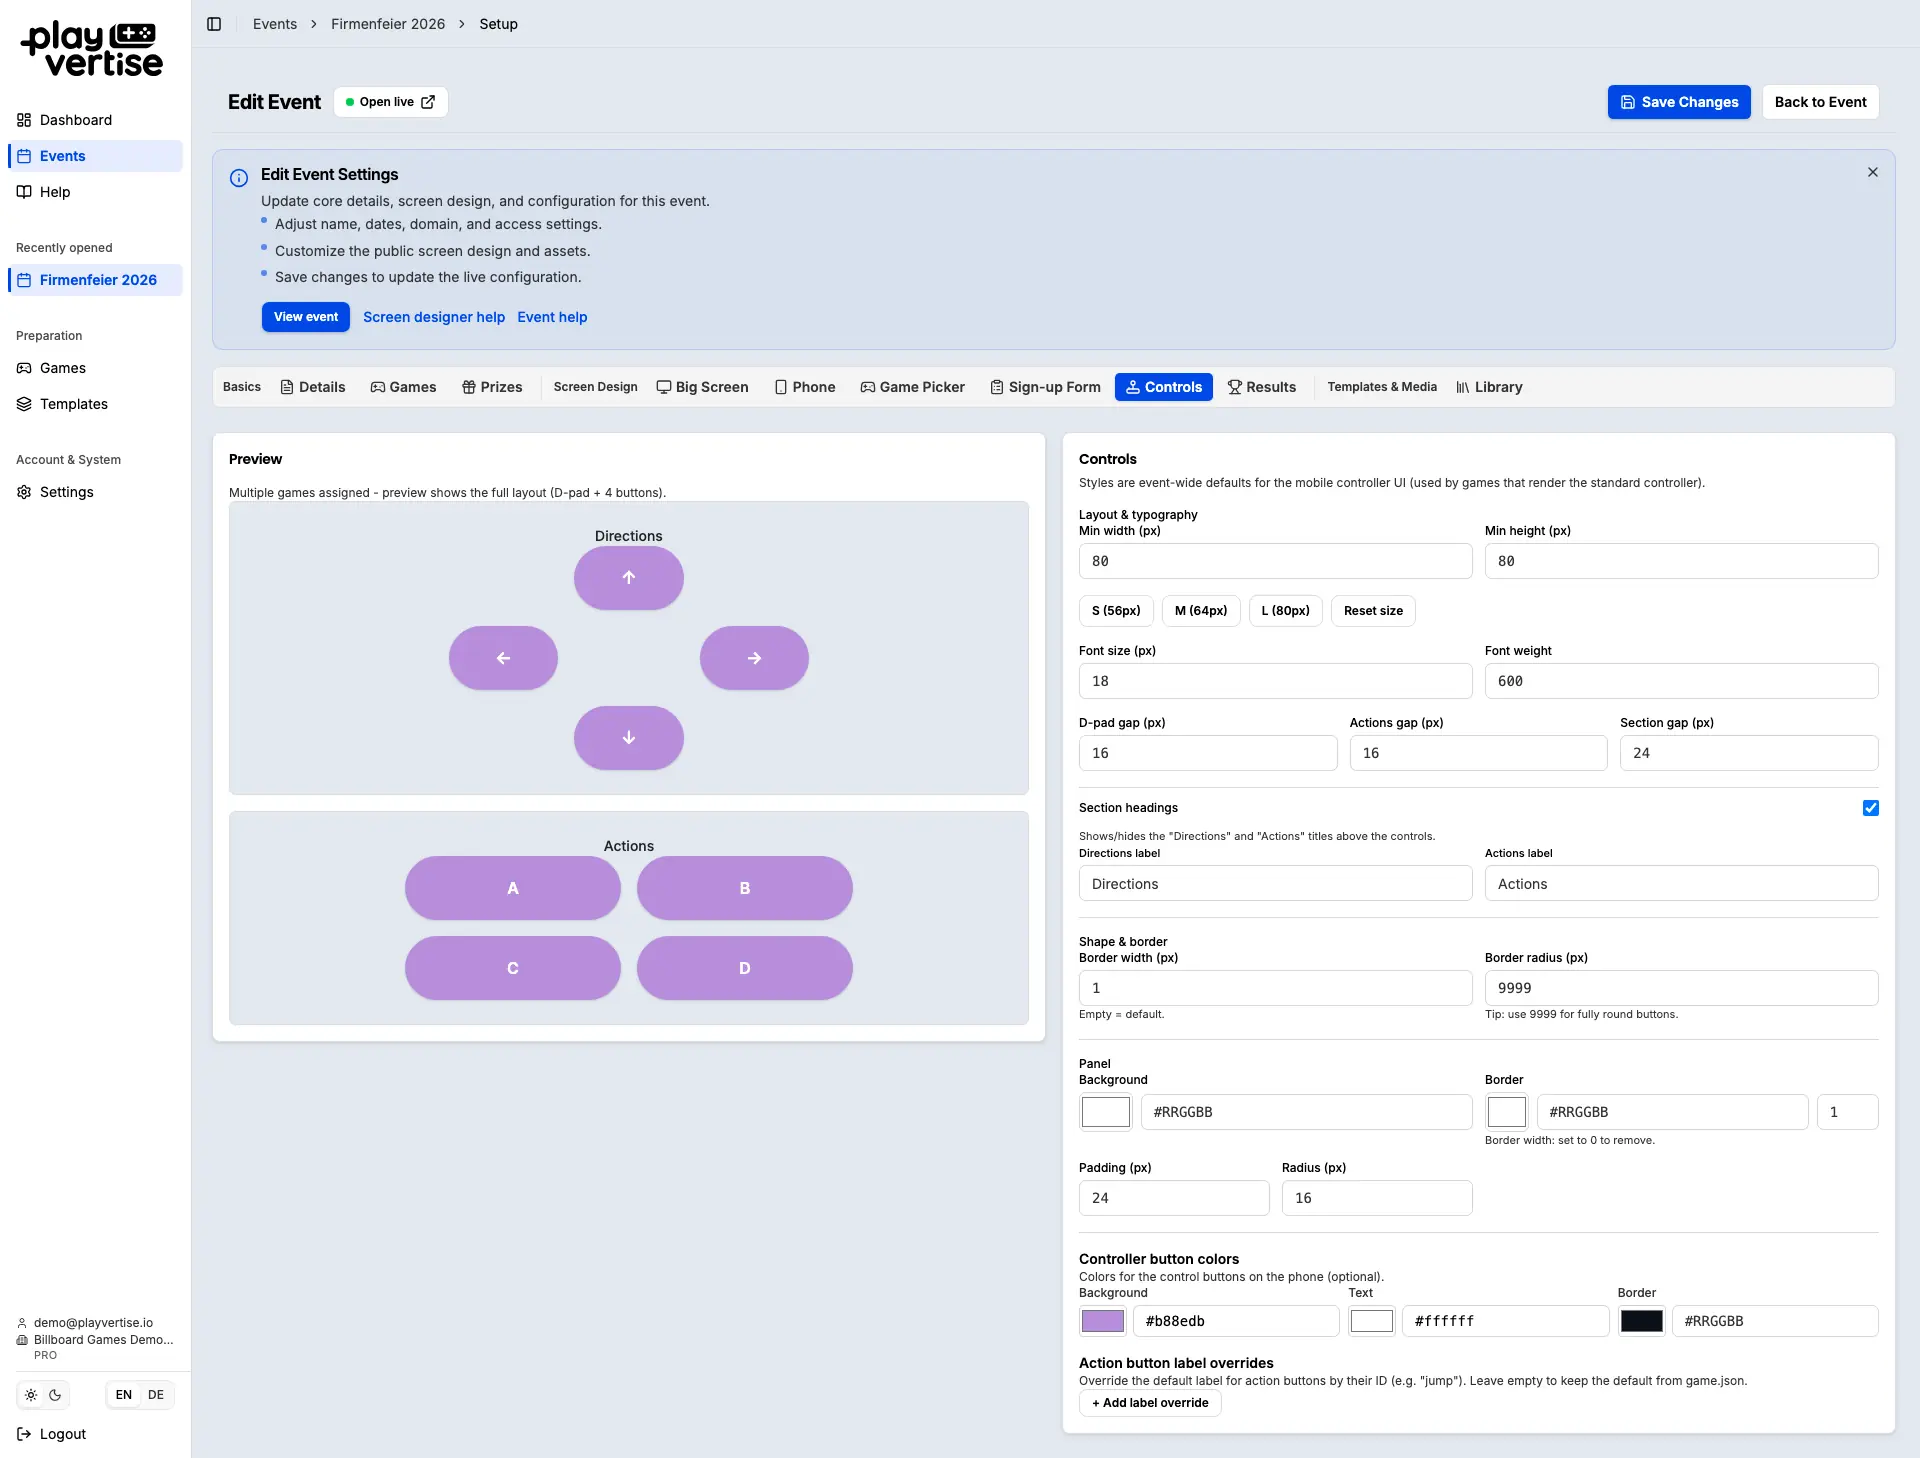Viewport: 1920px width, 1458px height.
Task: Open the Events sidebar item
Action: point(96,156)
